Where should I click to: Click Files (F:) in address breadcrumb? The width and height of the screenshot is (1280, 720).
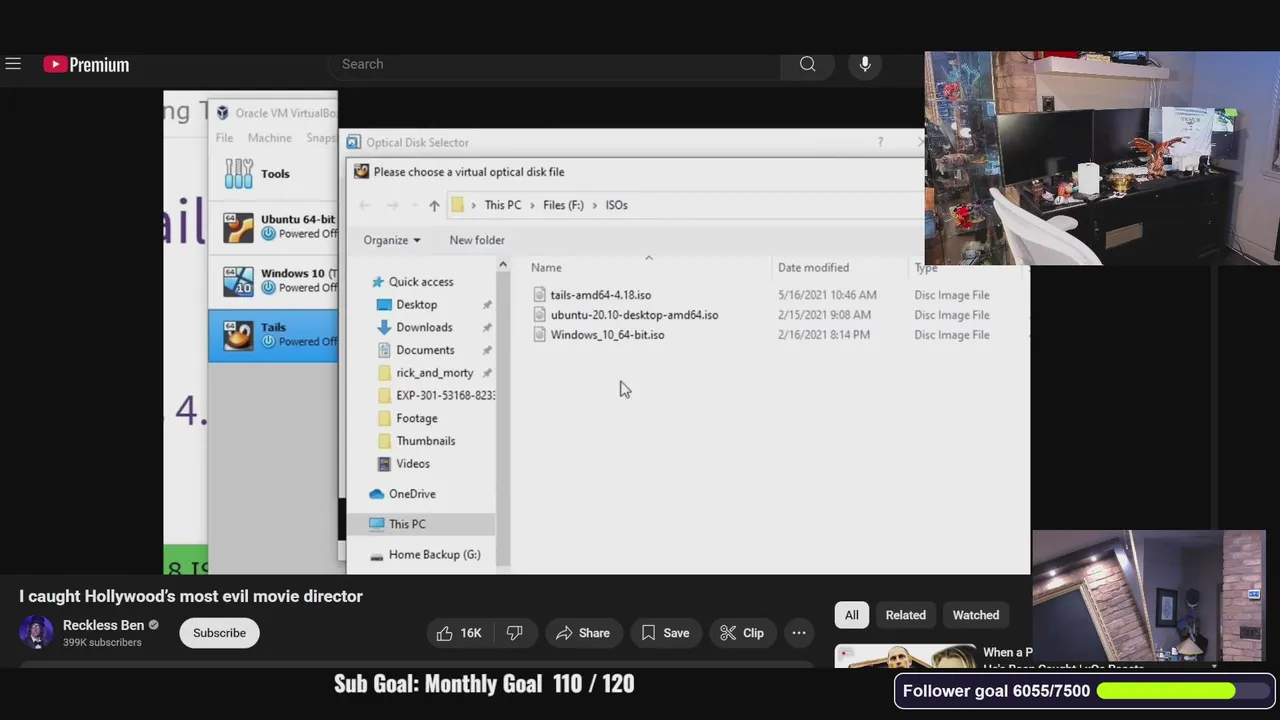pyautogui.click(x=563, y=205)
